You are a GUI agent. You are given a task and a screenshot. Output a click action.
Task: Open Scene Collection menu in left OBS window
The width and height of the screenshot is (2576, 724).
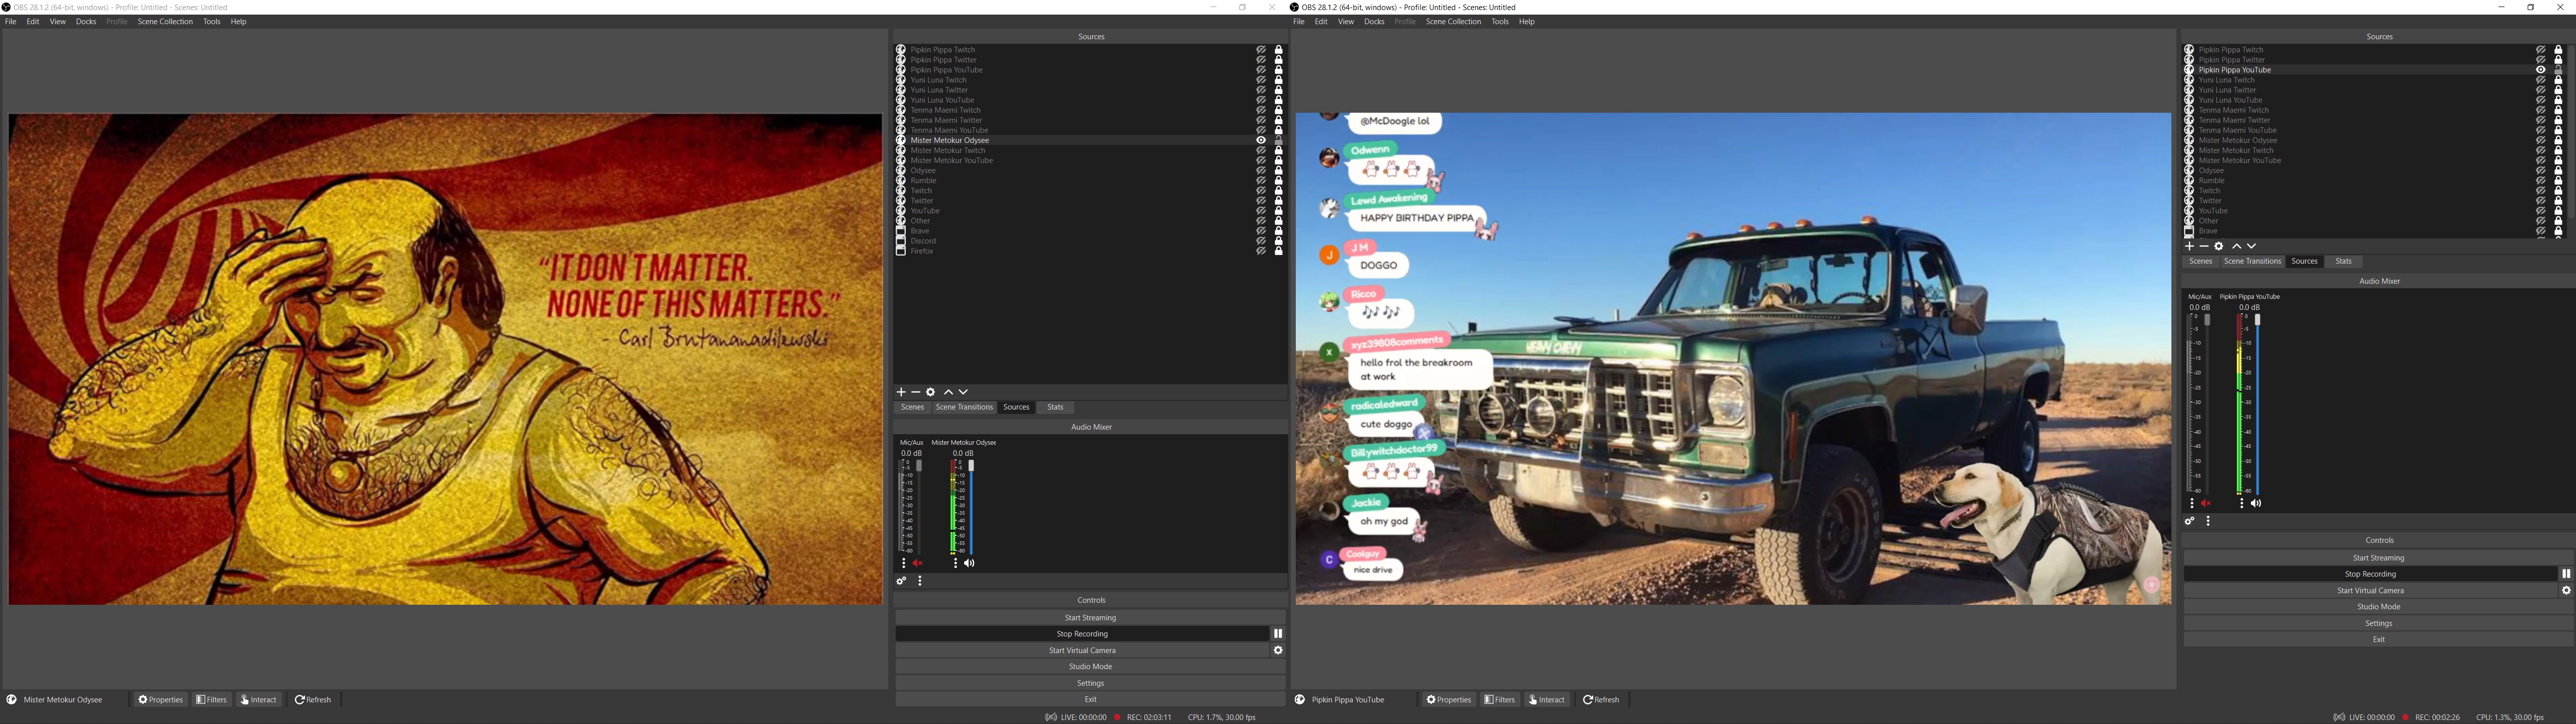[165, 22]
